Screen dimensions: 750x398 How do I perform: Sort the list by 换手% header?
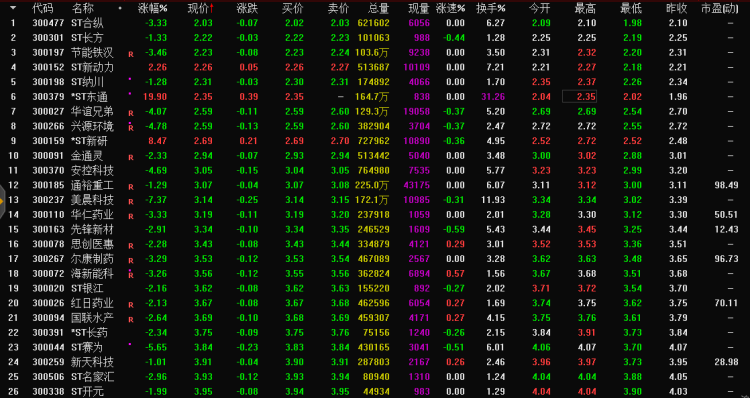[491, 8]
